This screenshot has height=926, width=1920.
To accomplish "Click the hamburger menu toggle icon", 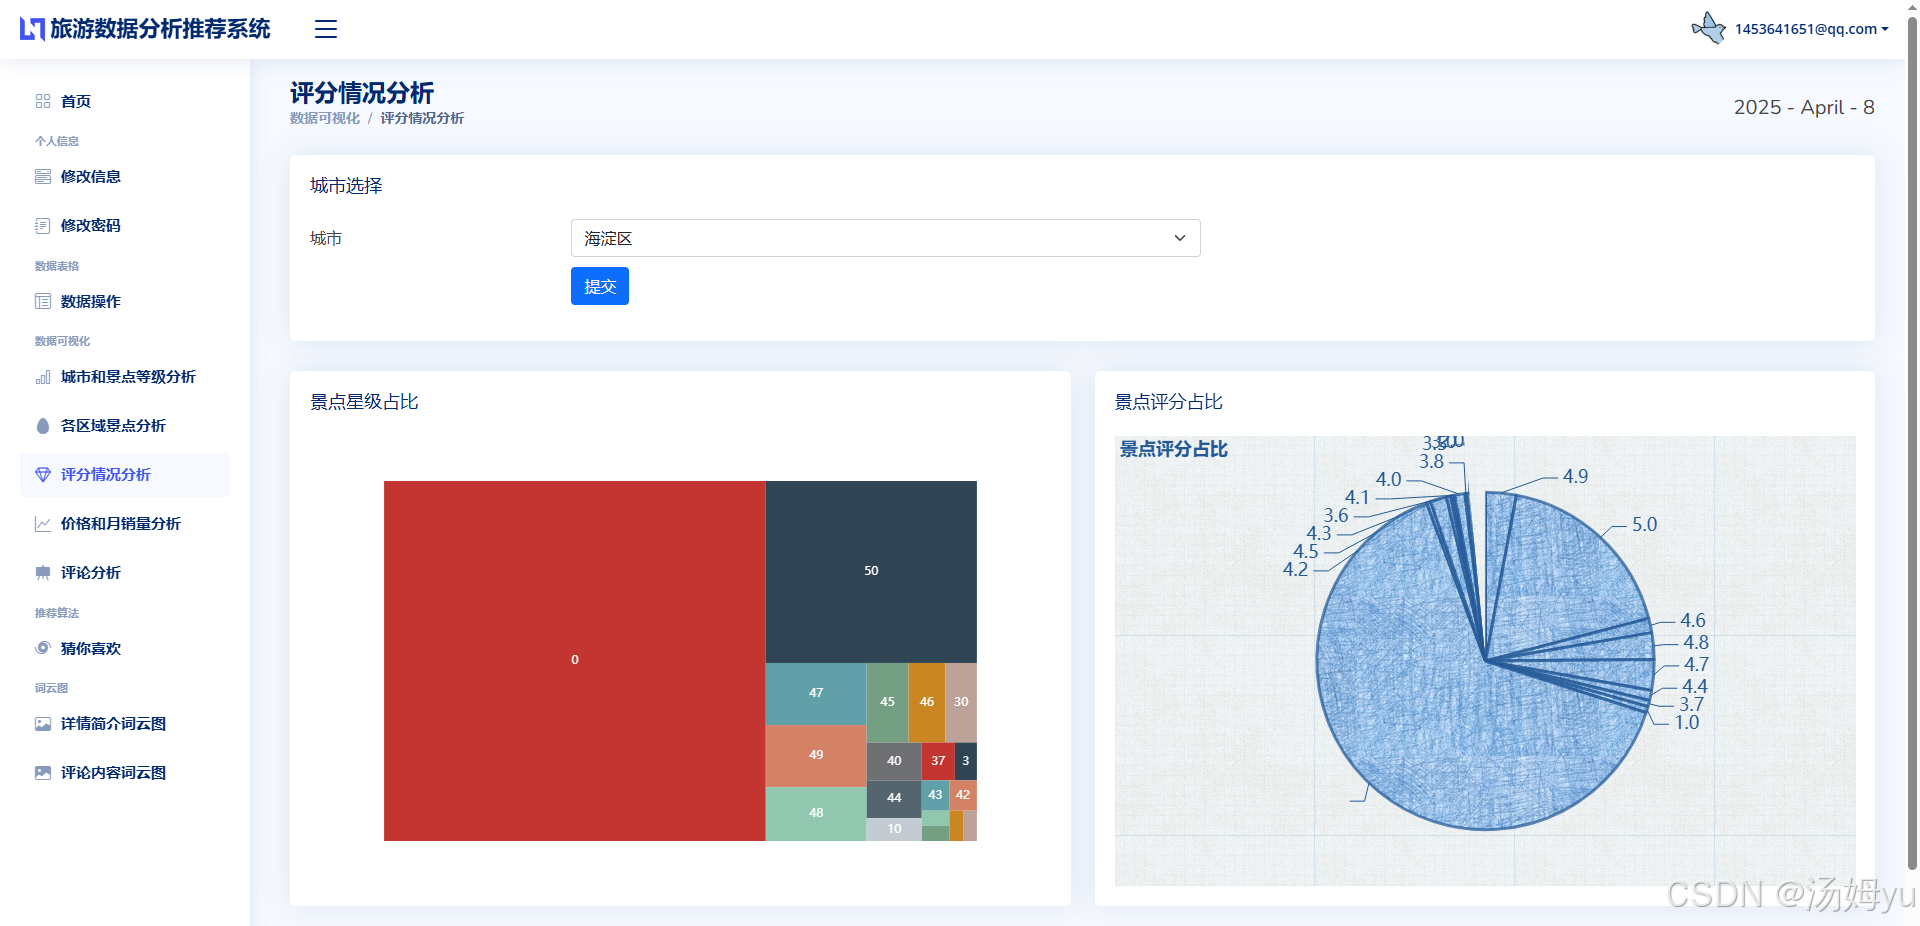I will point(326,29).
